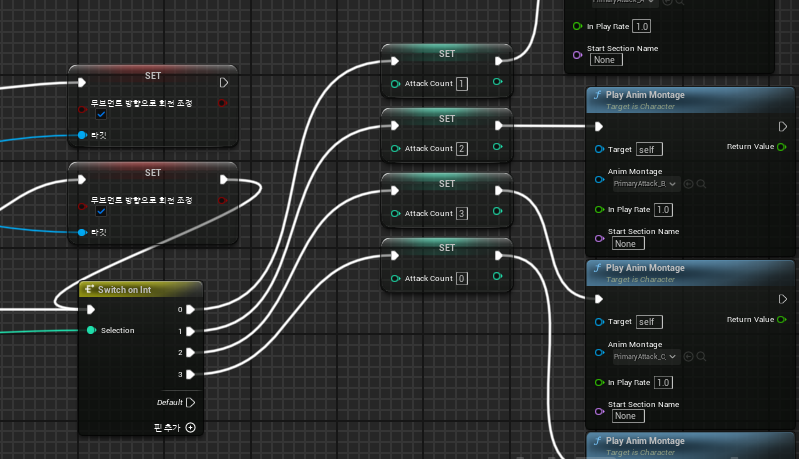Click output pin 2 of Switch on Int
The height and width of the screenshot is (459, 799).
(190, 352)
